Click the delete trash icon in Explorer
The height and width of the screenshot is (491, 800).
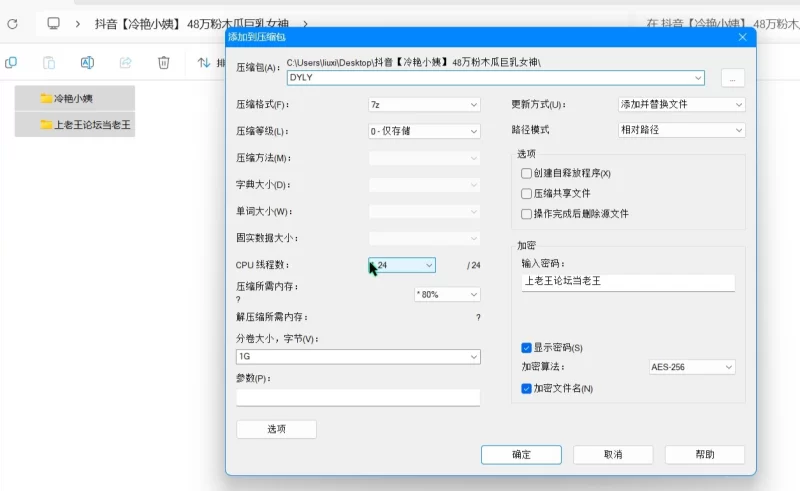(x=164, y=63)
